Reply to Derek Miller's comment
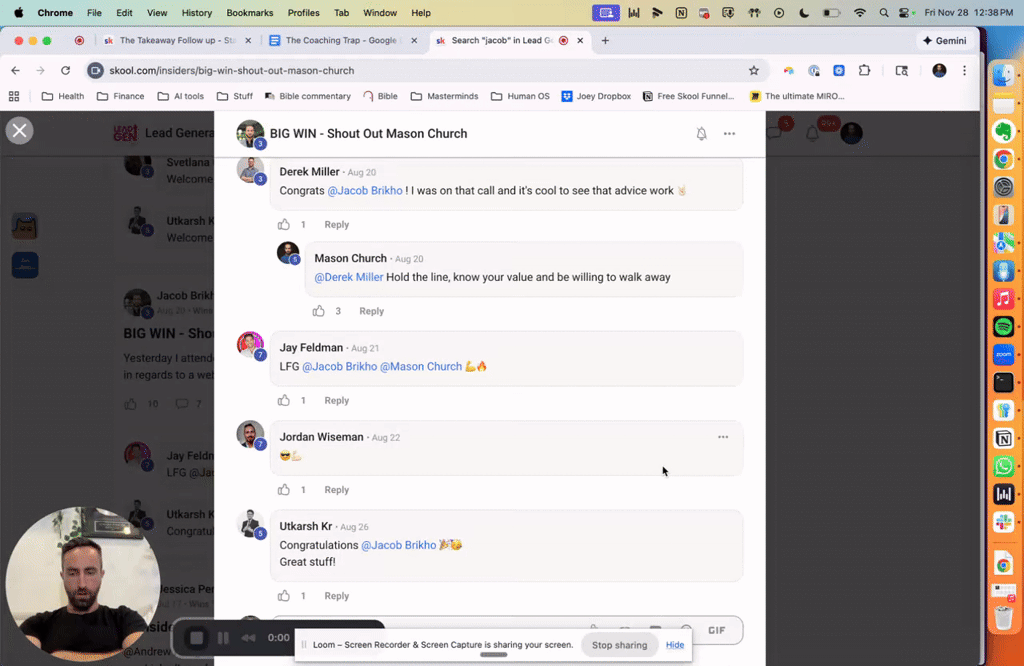The width and height of the screenshot is (1024, 666). point(336,225)
